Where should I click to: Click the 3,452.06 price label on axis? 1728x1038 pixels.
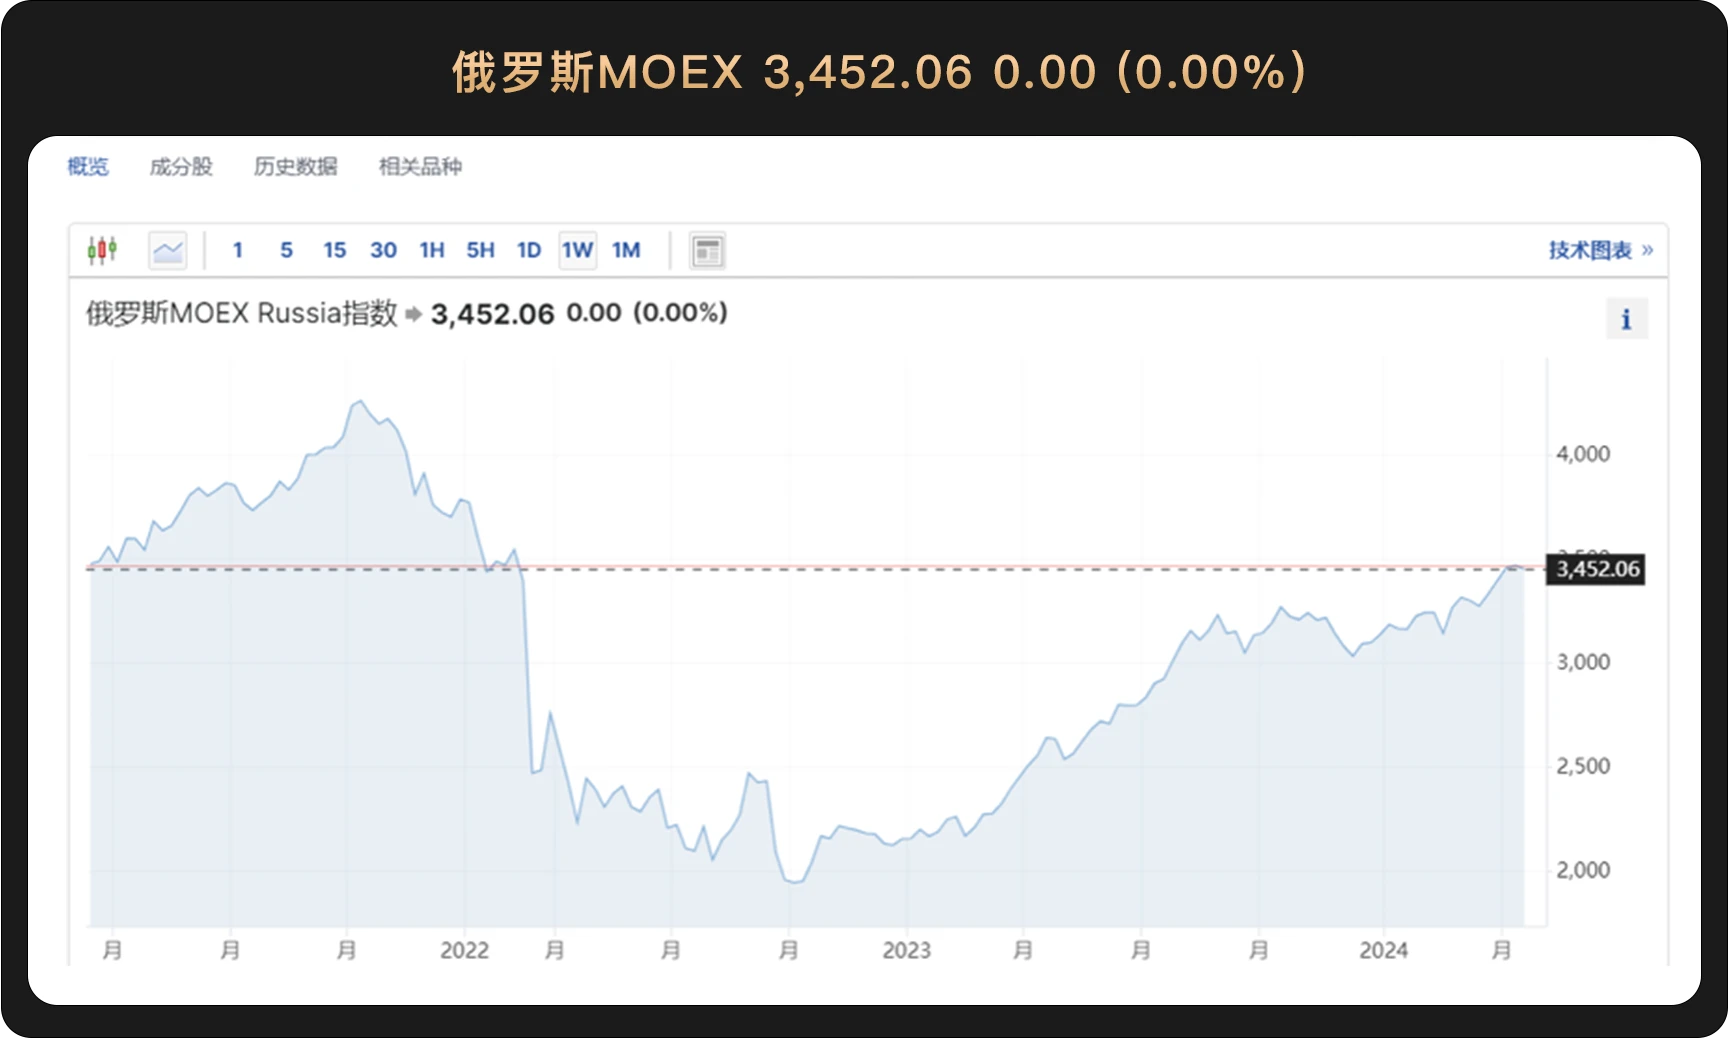pyautogui.click(x=1597, y=569)
